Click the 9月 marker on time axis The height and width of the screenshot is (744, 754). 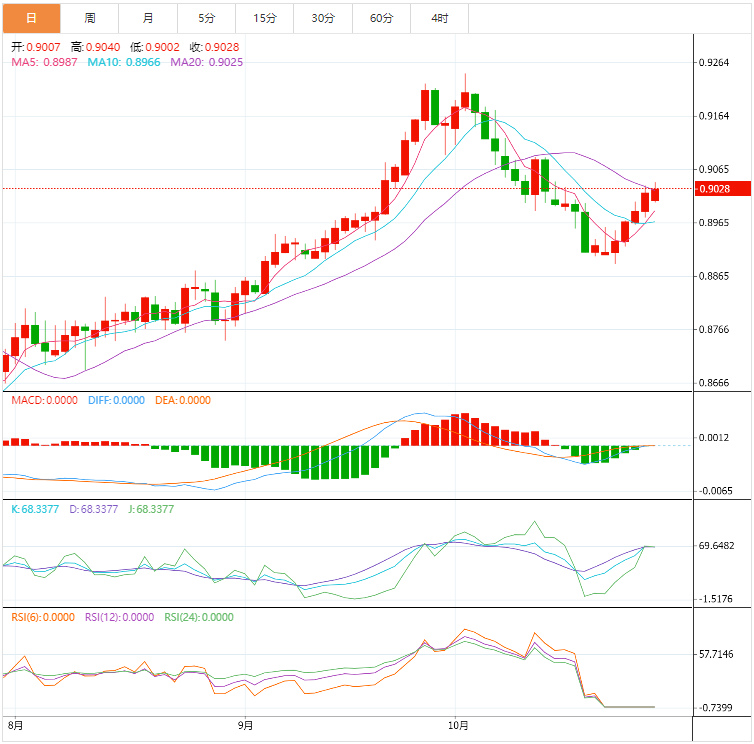[x=245, y=724]
